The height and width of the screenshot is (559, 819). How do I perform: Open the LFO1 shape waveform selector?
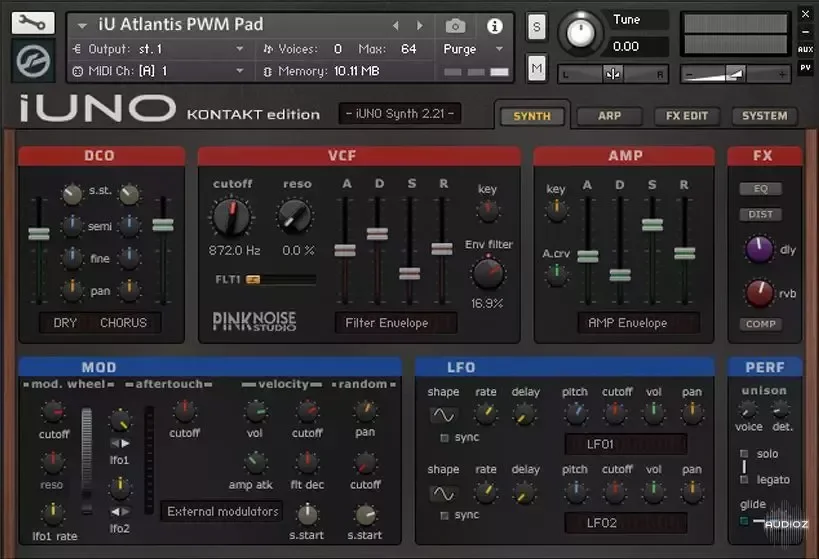[443, 415]
